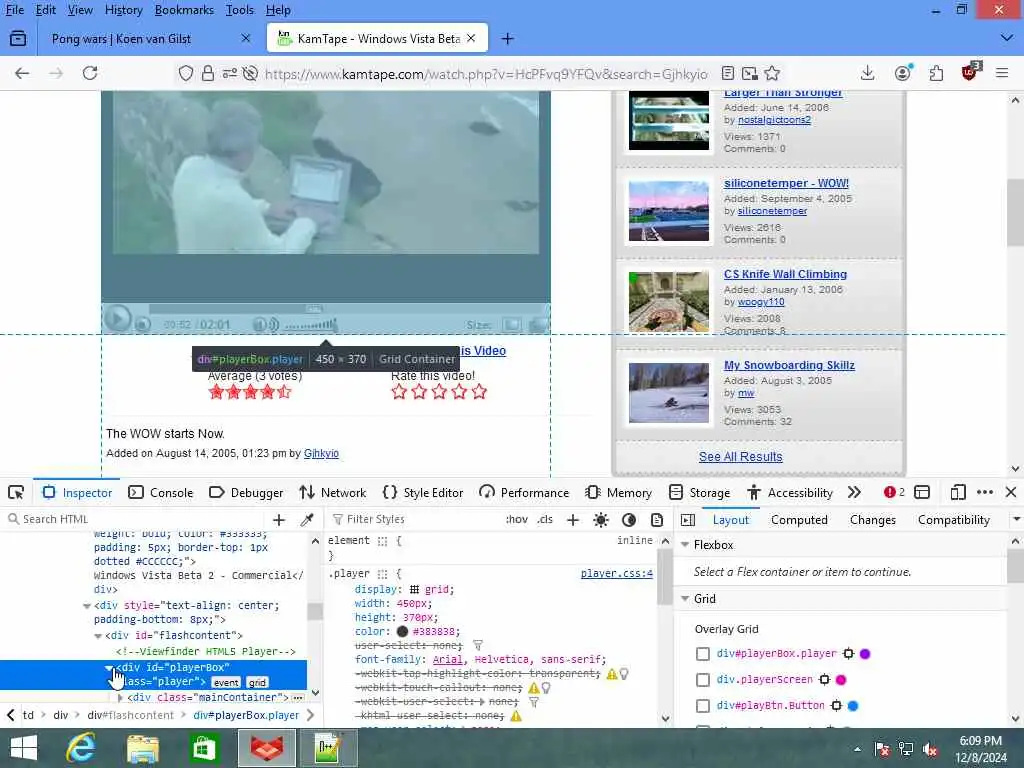Open uploader Gjhkyio profile link
The width and height of the screenshot is (1024, 768).
321,453
